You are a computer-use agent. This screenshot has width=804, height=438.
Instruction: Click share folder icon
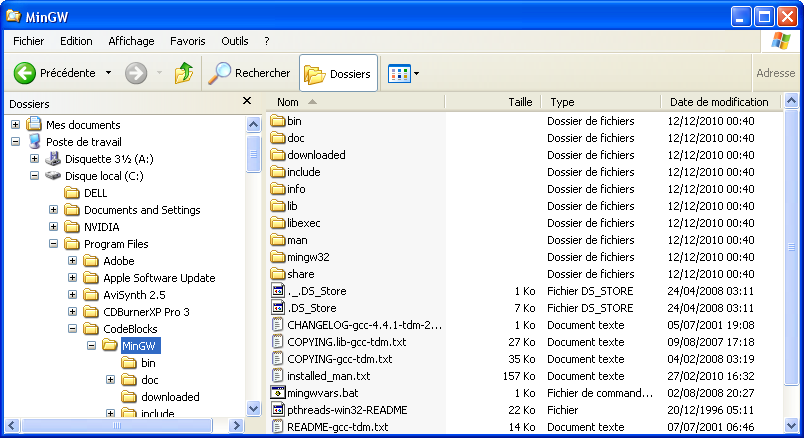[x=278, y=273]
